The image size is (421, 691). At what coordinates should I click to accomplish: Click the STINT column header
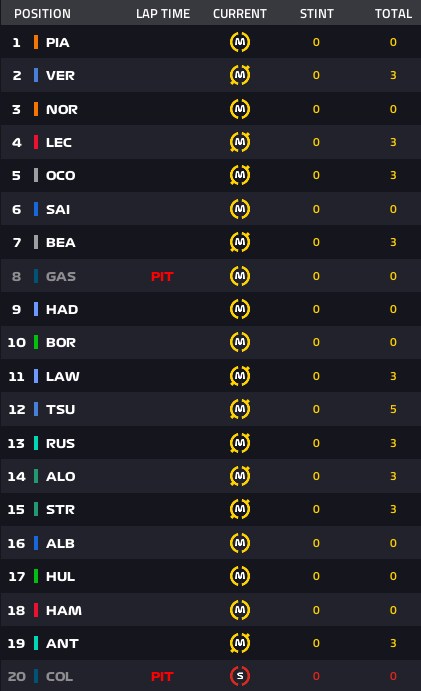(x=317, y=14)
